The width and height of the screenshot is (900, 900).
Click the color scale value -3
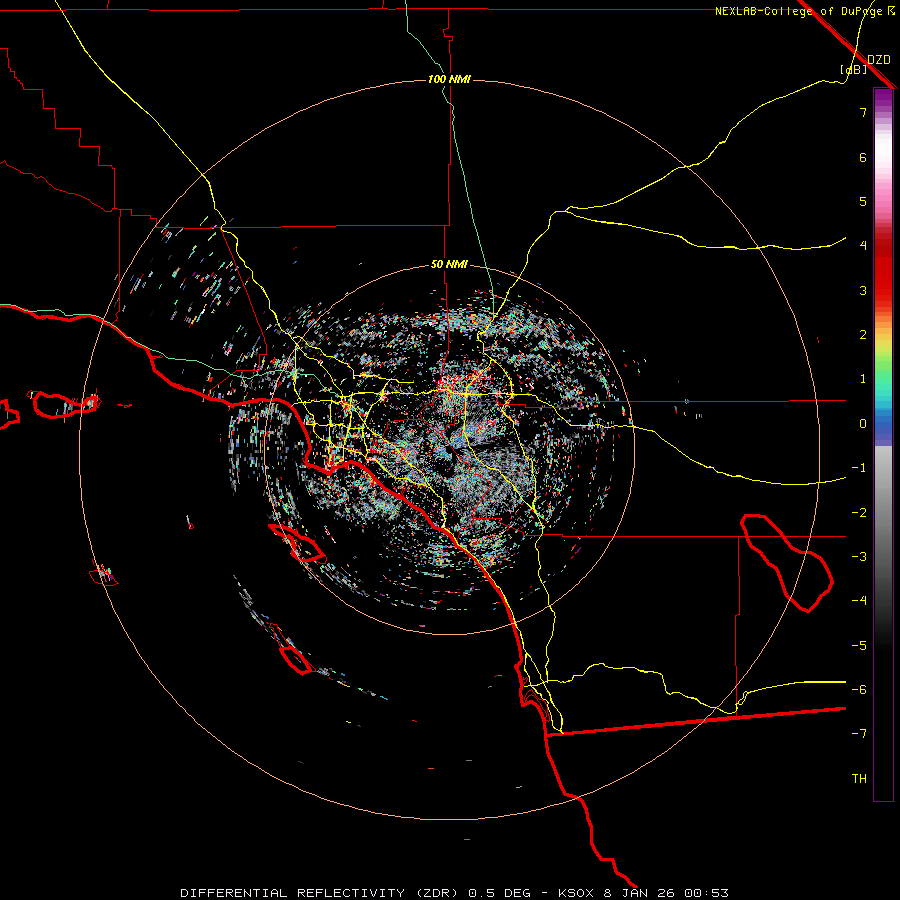pos(859,557)
